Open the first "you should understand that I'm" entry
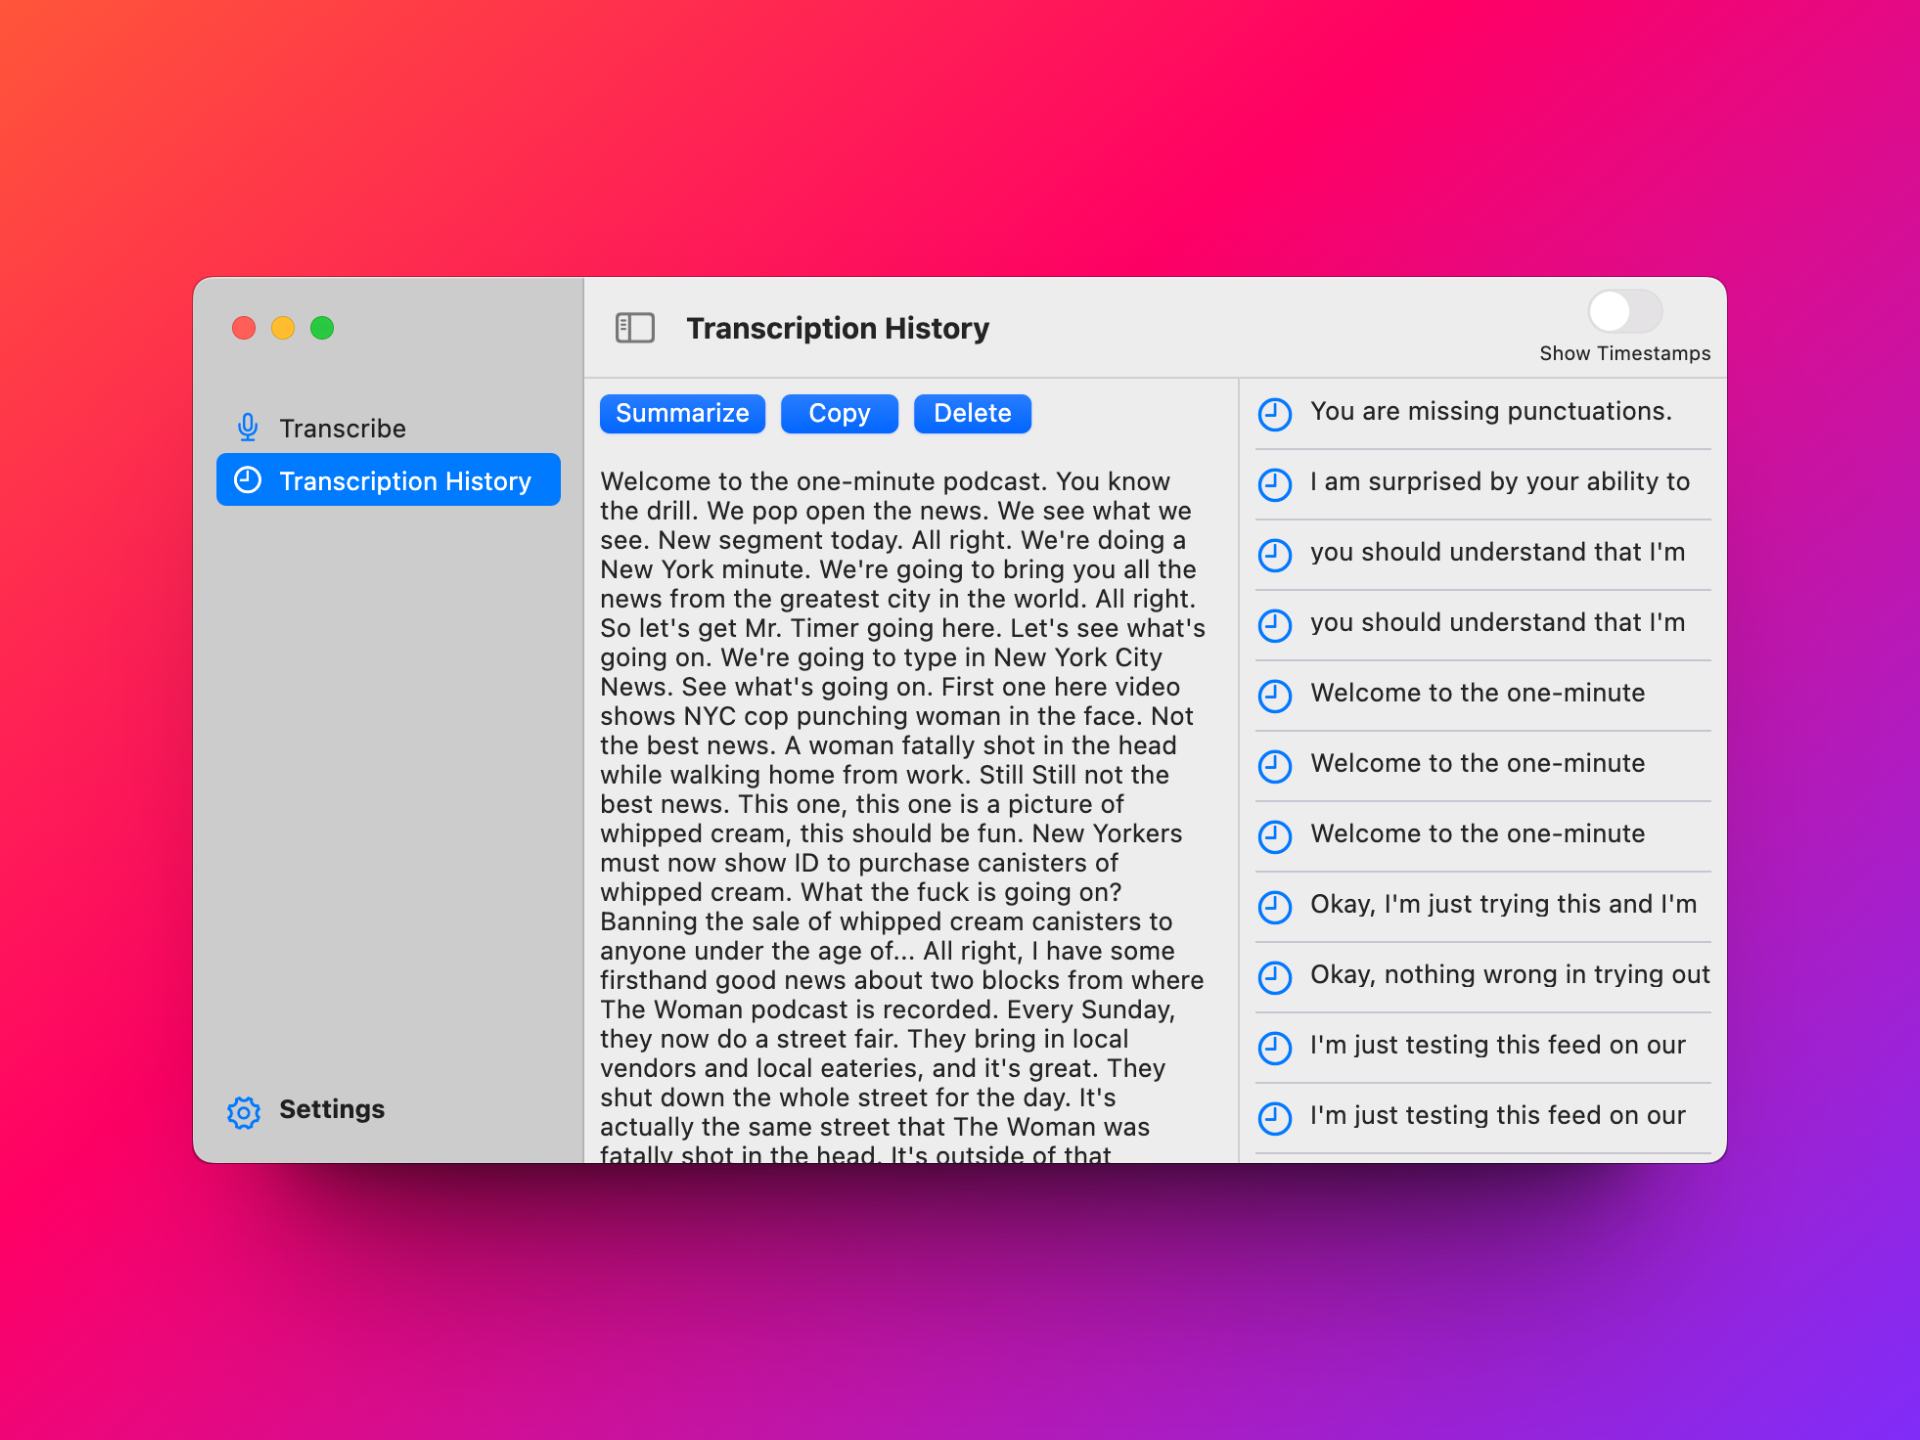This screenshot has height=1440, width=1920. pos(1496,553)
